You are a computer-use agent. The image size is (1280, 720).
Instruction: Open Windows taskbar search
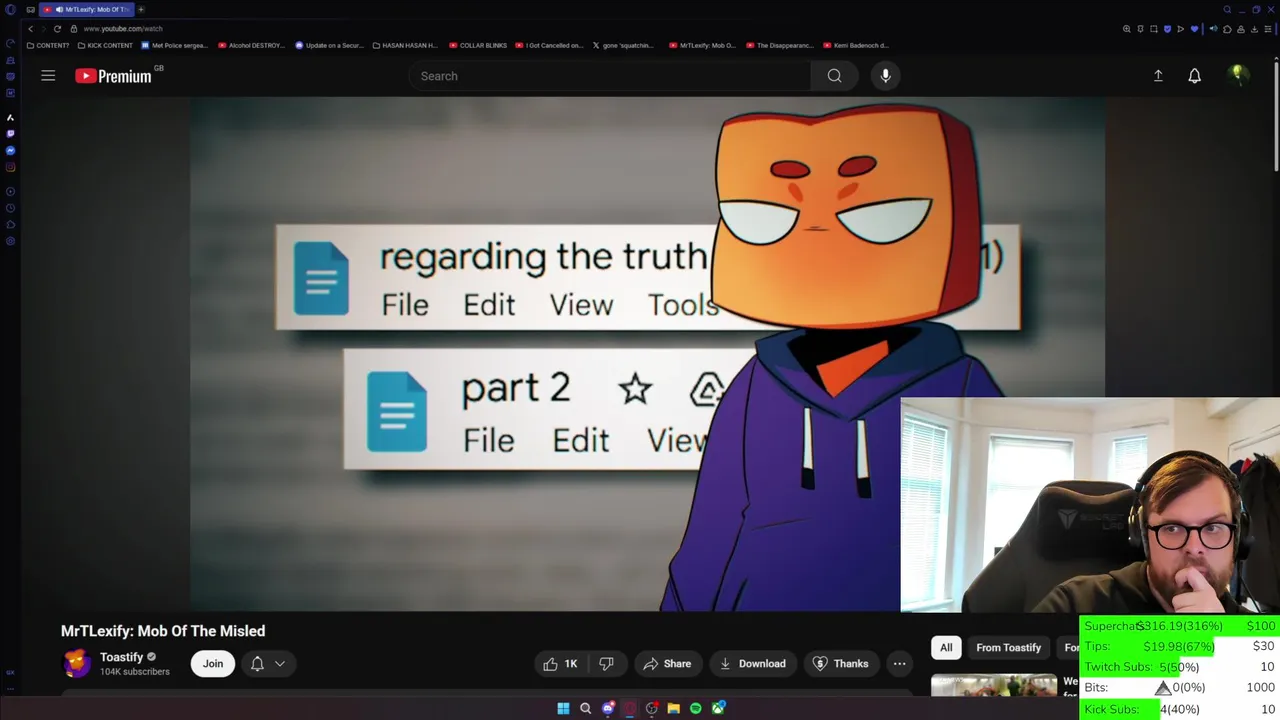click(585, 708)
